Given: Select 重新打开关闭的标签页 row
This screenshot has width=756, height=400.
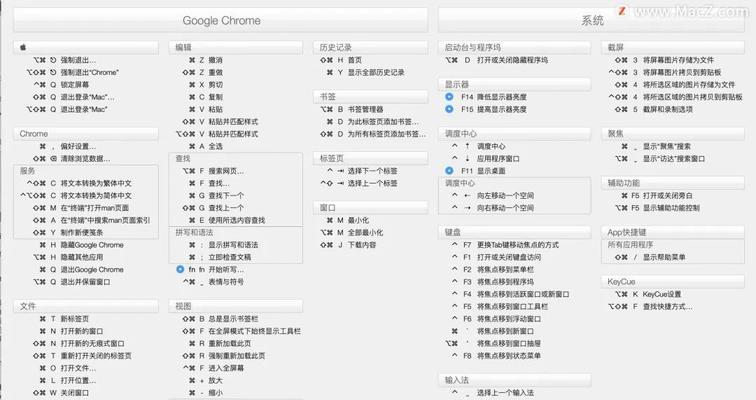Looking at the screenshot, I should tap(82, 356).
